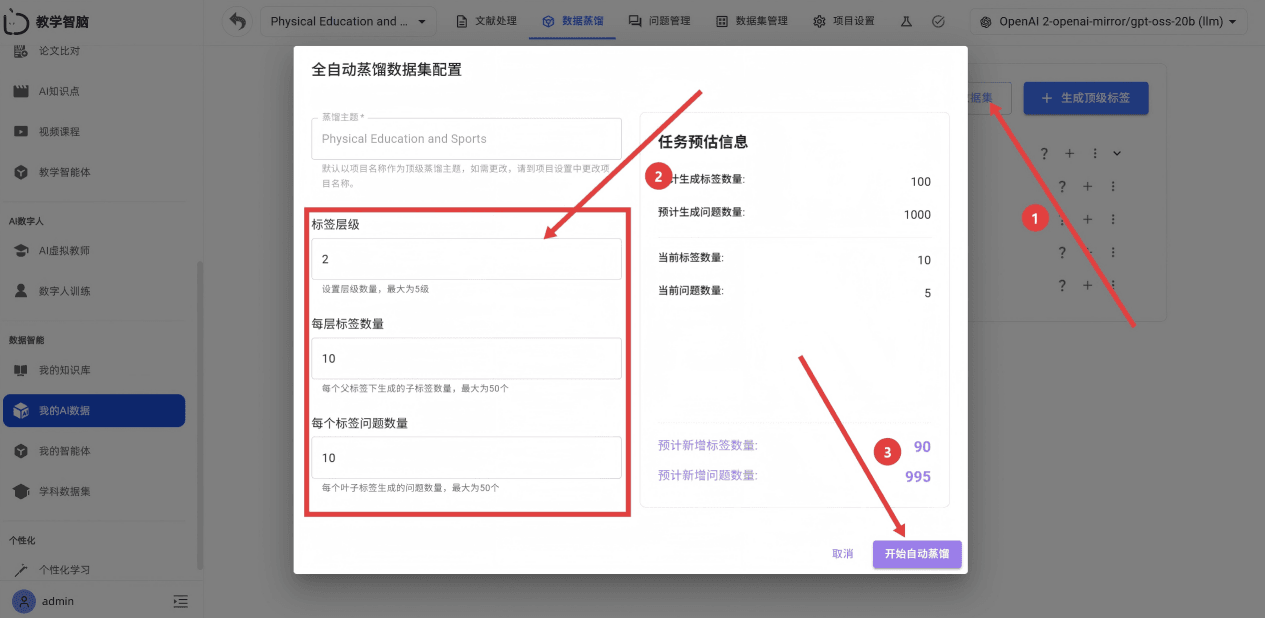Click the 预计新增标签数量 value 90
This screenshot has width=1265, height=618.
(922, 447)
